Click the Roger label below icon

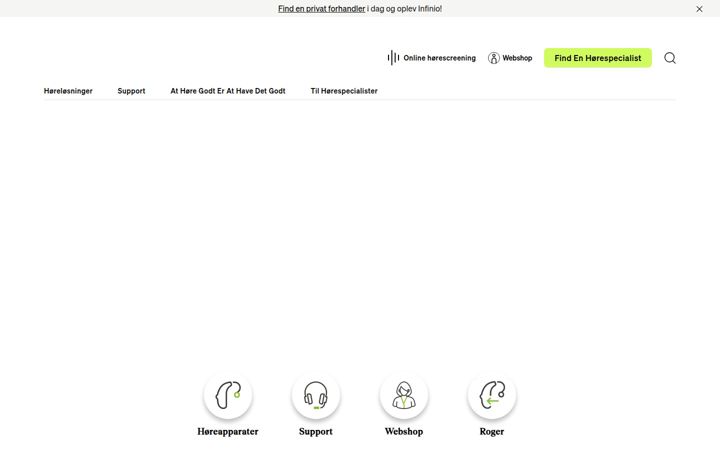coord(492,432)
